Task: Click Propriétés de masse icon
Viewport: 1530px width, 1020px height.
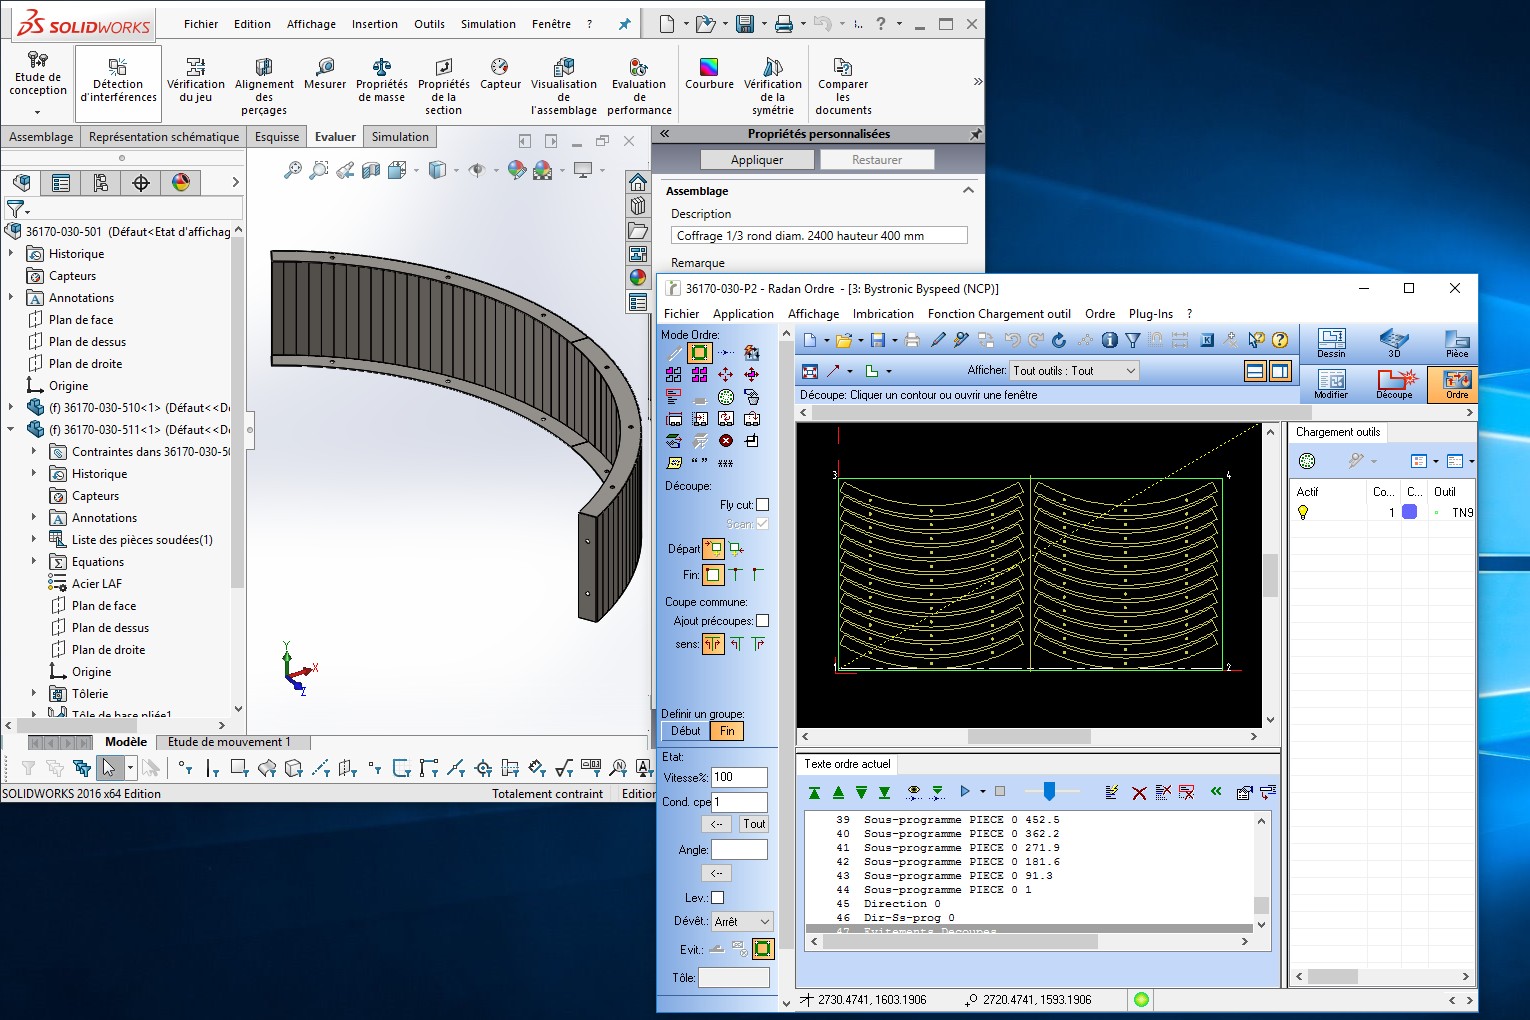Action: 382,67
